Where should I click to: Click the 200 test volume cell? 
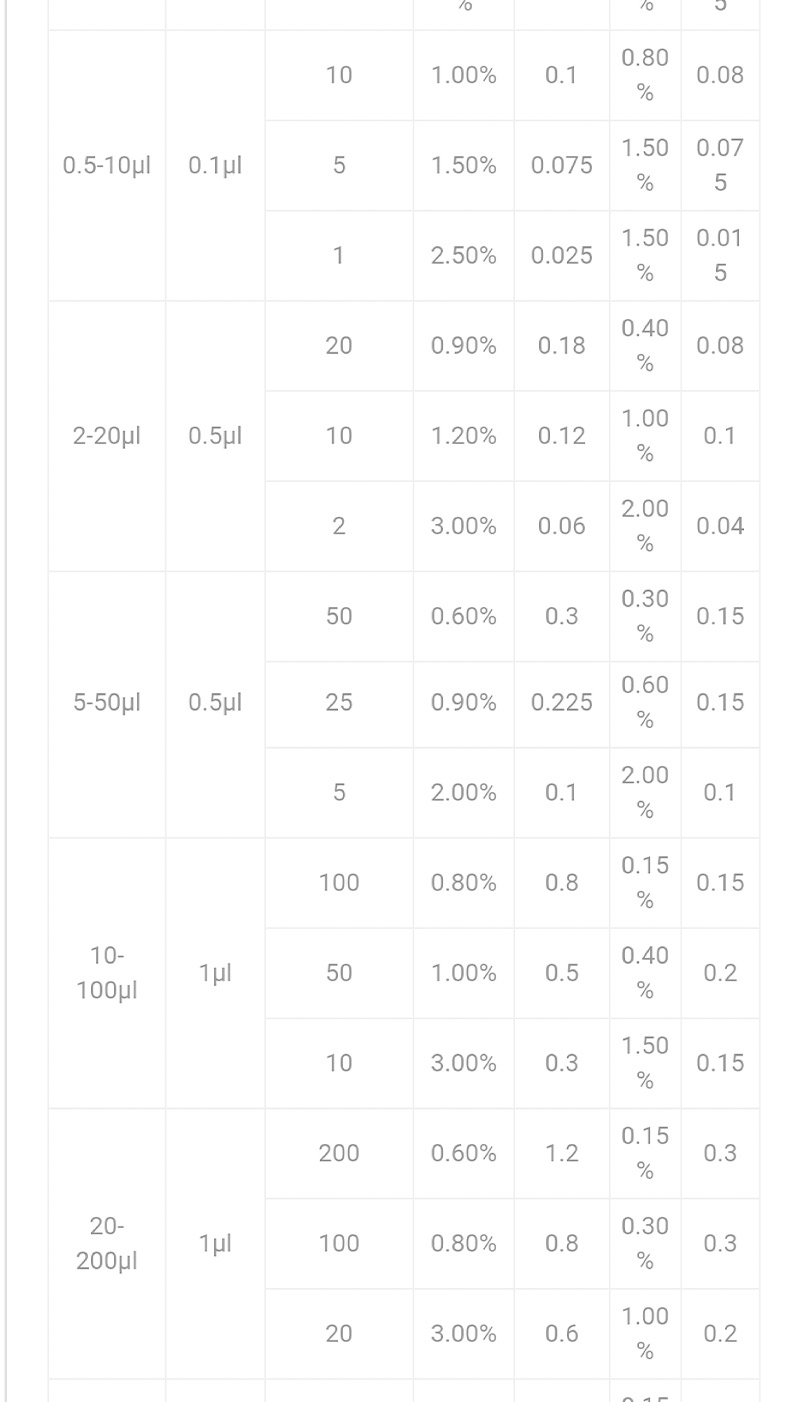pyautogui.click(x=339, y=1153)
